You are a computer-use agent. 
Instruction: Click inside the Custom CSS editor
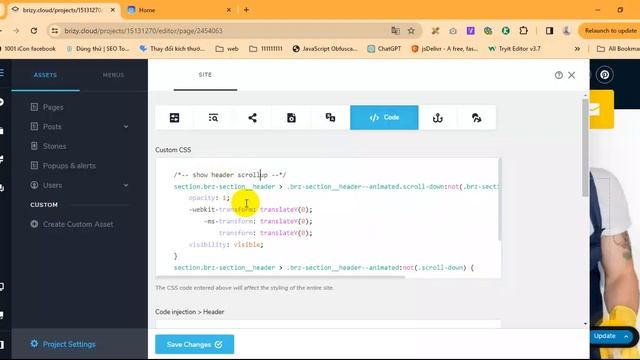pyautogui.click(x=327, y=218)
